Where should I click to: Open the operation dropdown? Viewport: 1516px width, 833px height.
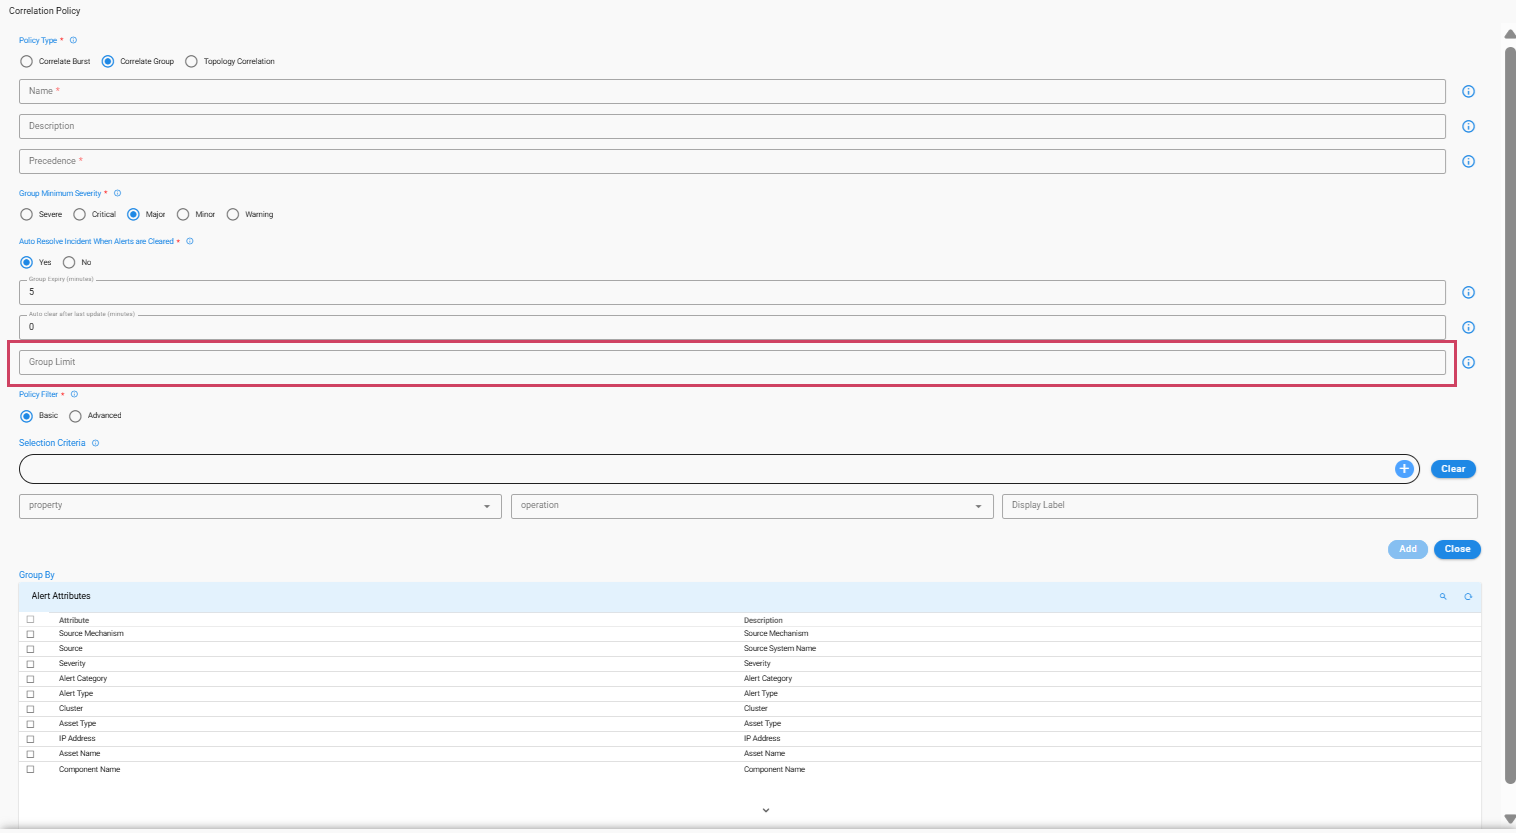point(751,506)
